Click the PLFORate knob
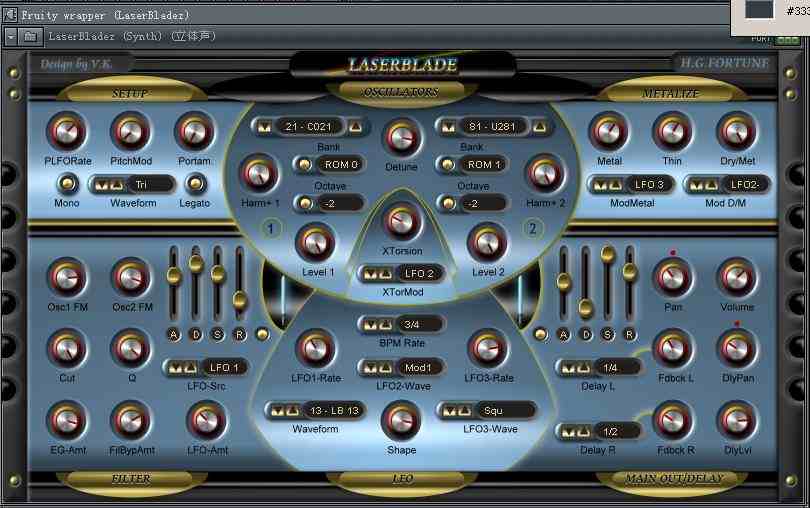The width and height of the screenshot is (810, 508). click(x=67, y=132)
